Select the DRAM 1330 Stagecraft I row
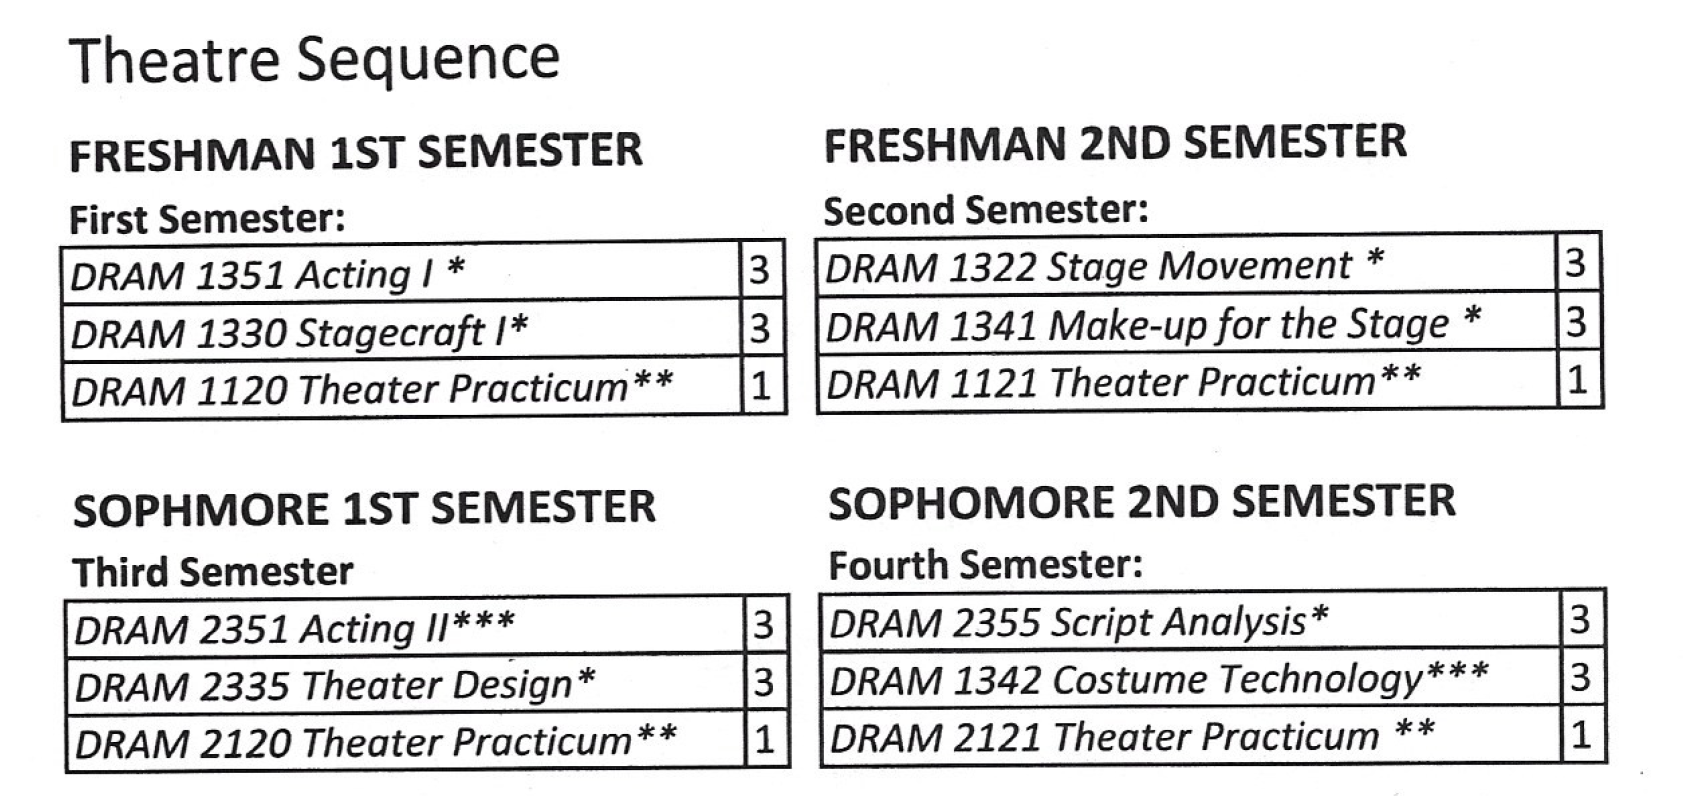The image size is (1686, 796). [x=423, y=329]
